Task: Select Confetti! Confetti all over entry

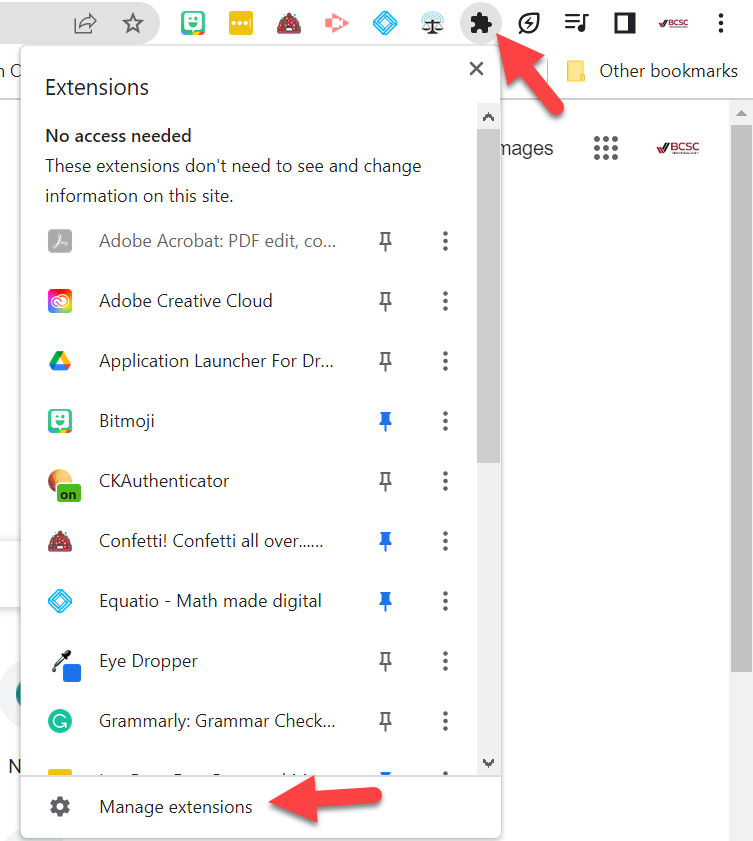Action: pyautogui.click(x=211, y=541)
